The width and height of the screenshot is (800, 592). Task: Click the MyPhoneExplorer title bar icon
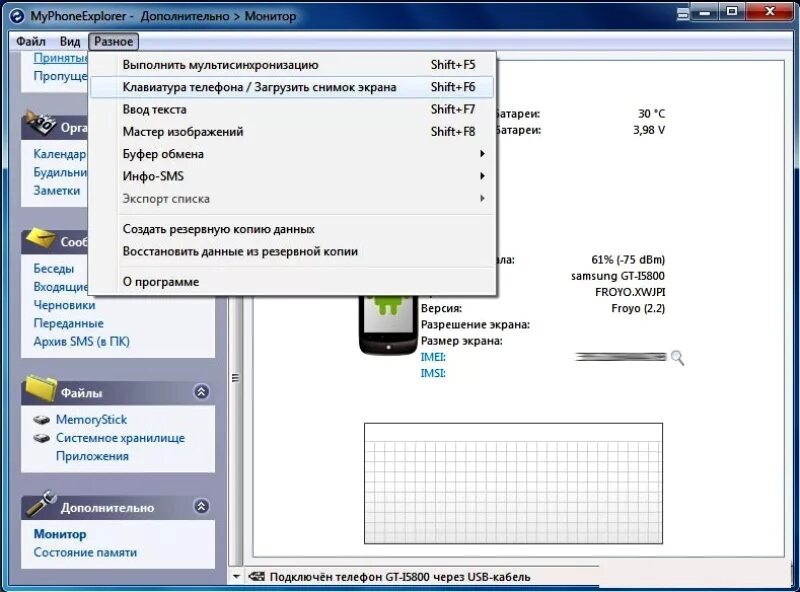tap(17, 16)
